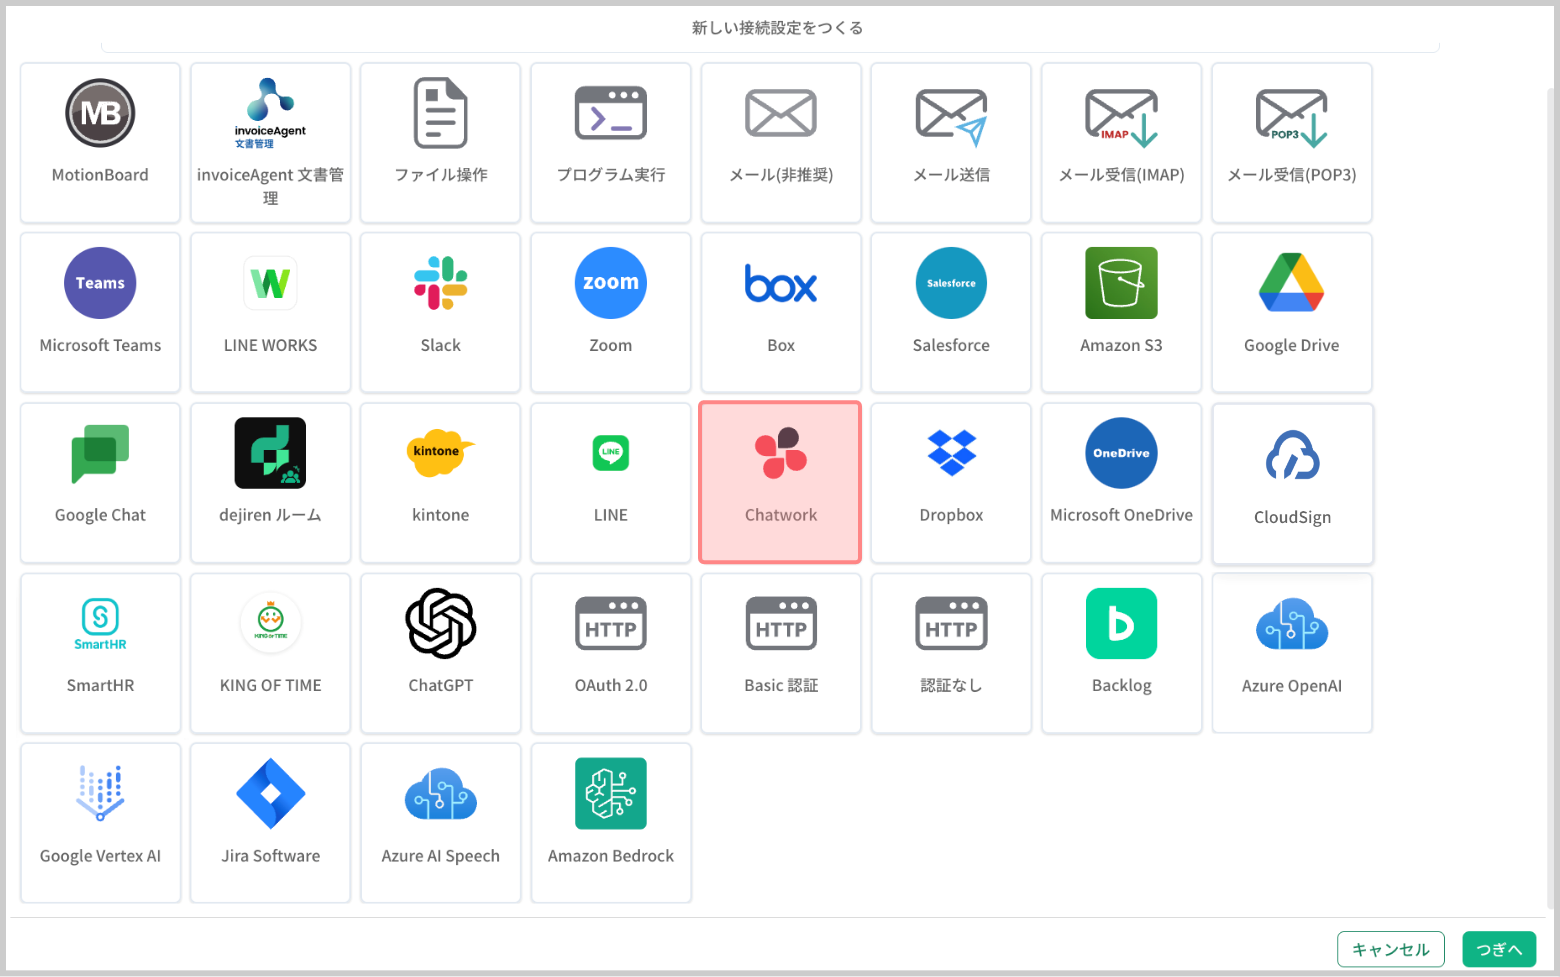Select the Backlog connector icon
This screenshot has width=1560, height=977.
pos(1122,623)
